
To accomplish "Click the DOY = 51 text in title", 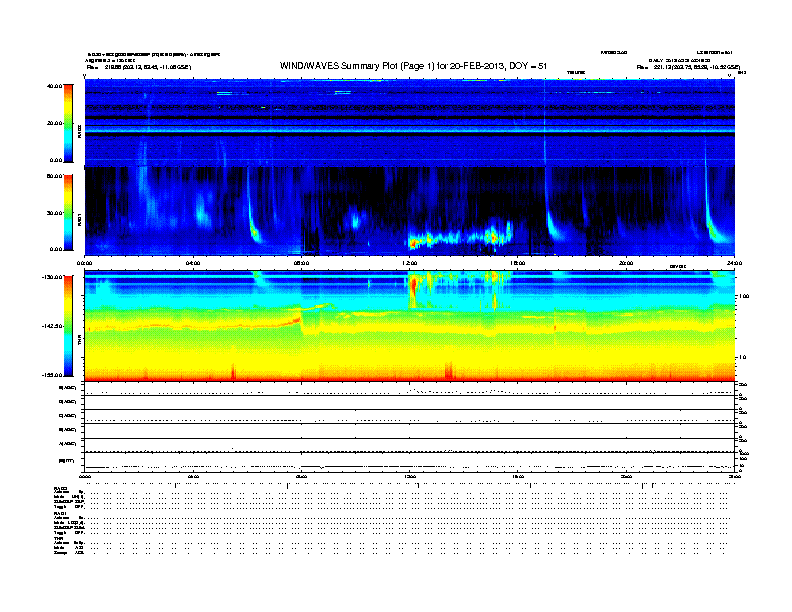I will click(x=528, y=66).
